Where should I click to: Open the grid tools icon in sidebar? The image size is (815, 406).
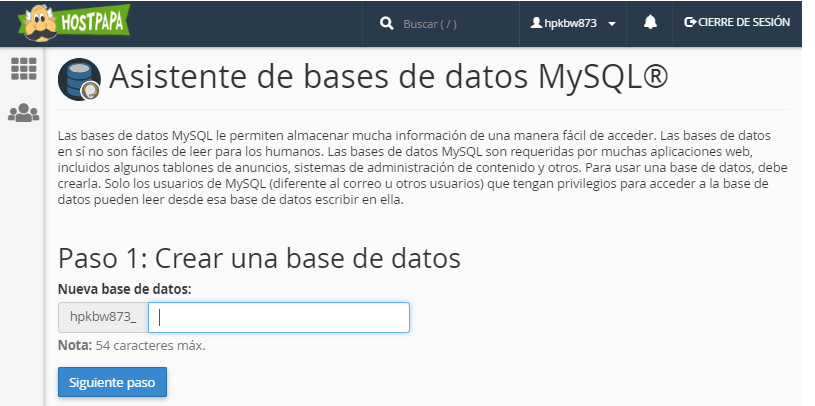click(x=24, y=69)
